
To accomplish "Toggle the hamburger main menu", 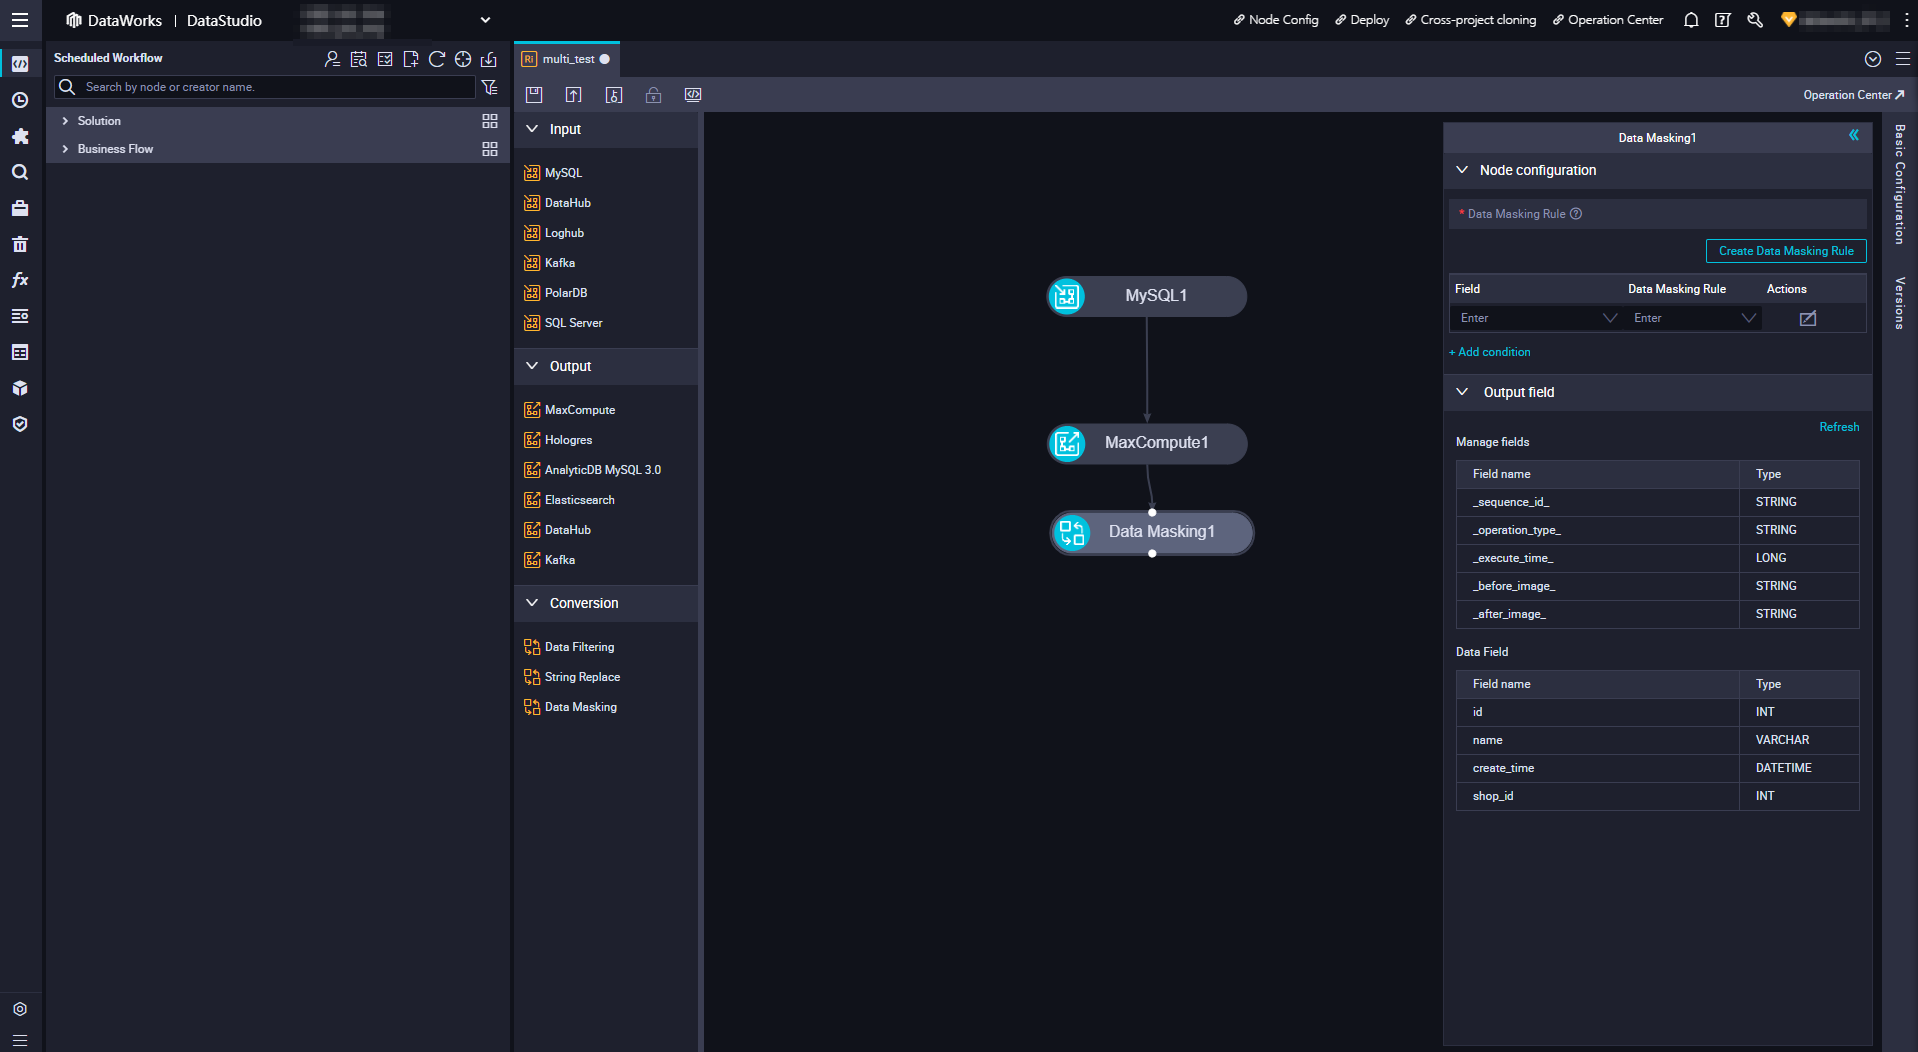I will [20, 20].
